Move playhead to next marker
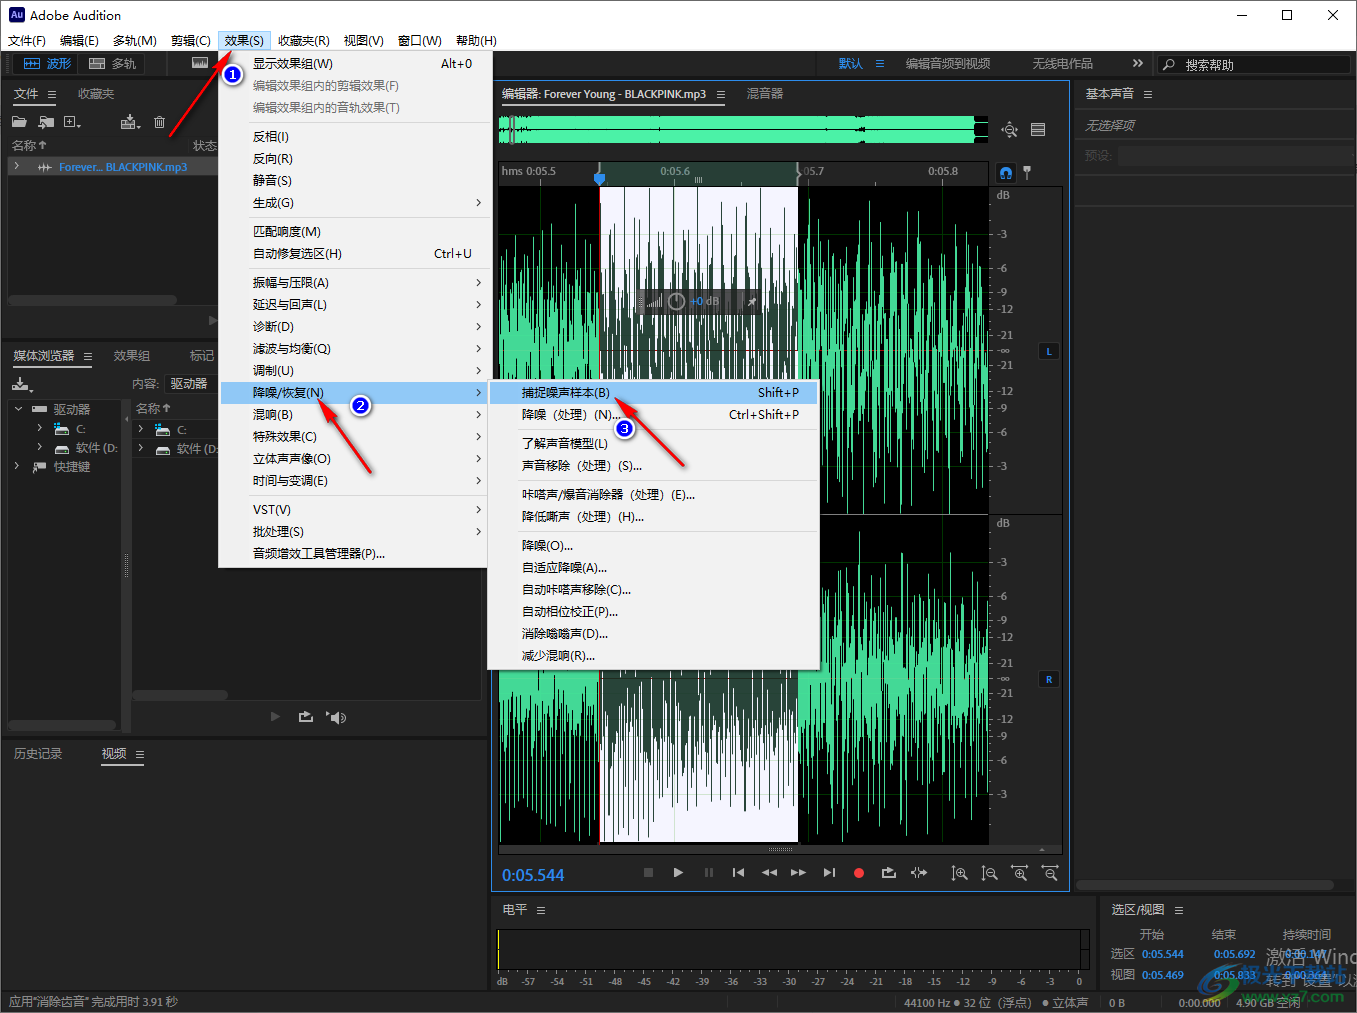Screen dimensions: 1357x1013 [x=829, y=873]
